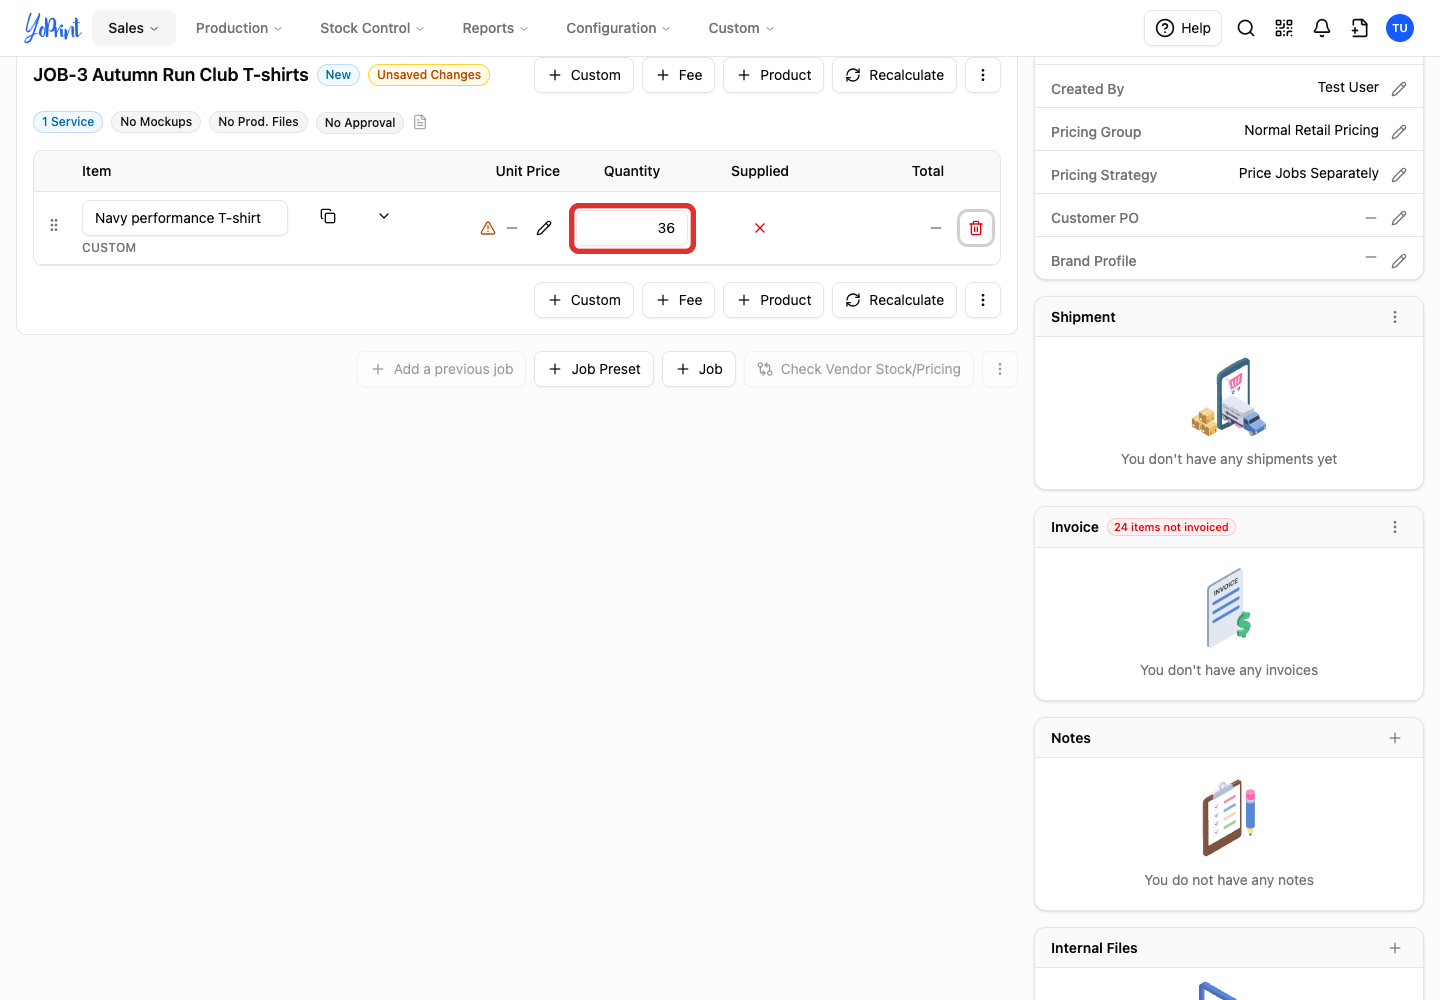
Task: Add a Job Preset
Action: (594, 369)
